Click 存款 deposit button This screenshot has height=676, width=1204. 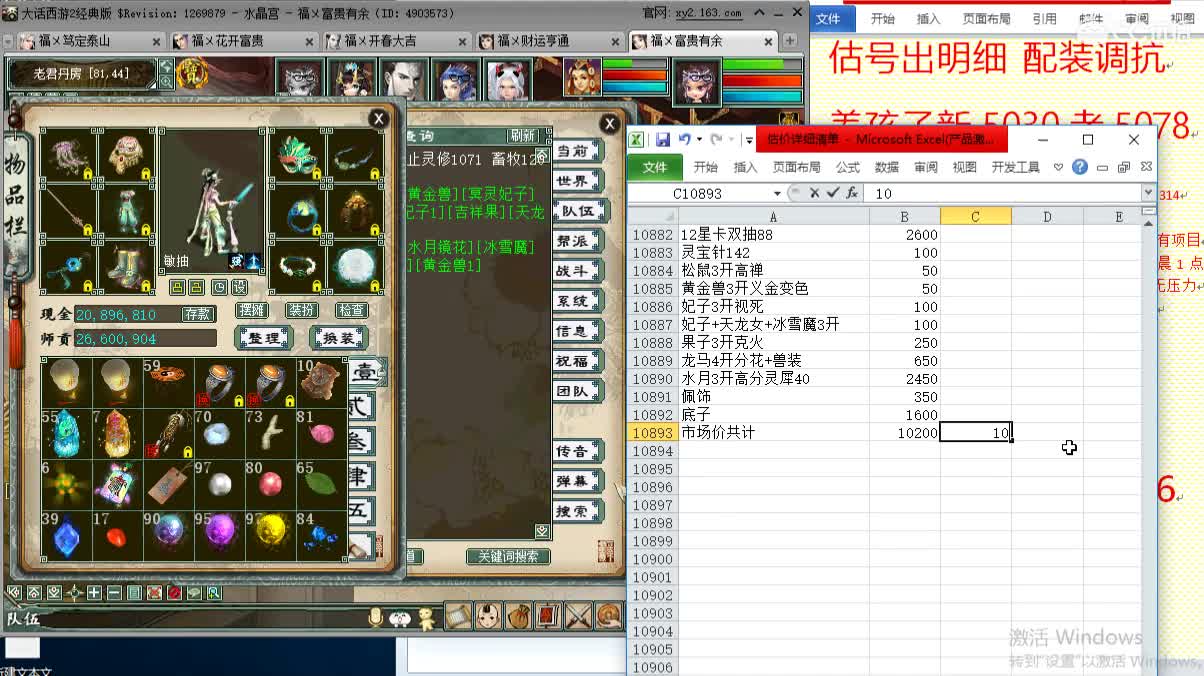[x=197, y=314]
